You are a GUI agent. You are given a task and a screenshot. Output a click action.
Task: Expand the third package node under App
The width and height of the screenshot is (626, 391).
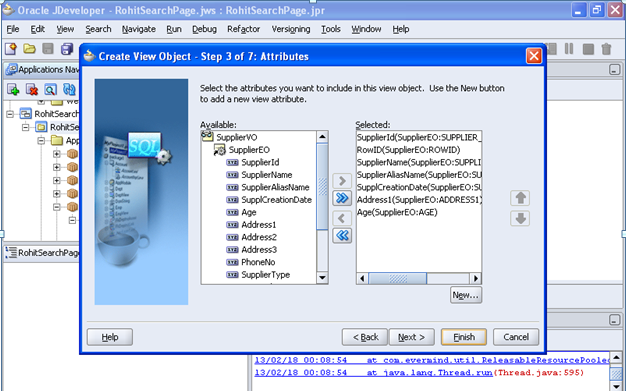point(56,180)
